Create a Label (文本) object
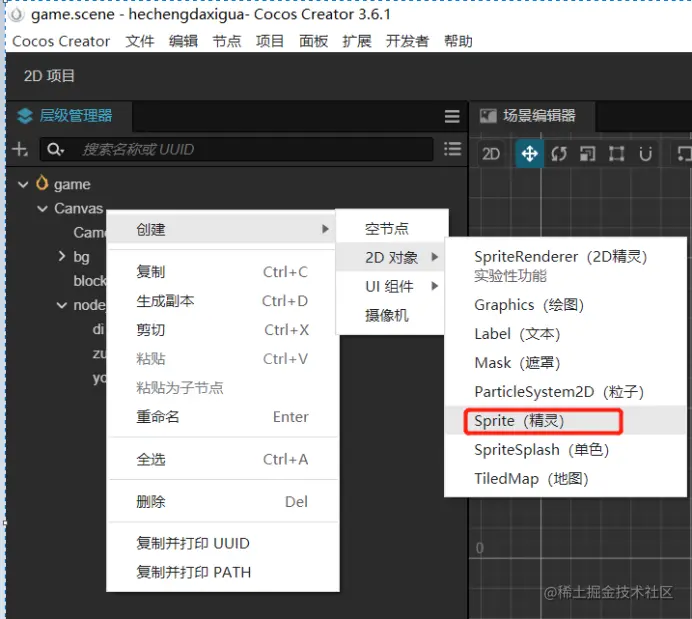This screenshot has height=619, width=692. click(x=565, y=334)
